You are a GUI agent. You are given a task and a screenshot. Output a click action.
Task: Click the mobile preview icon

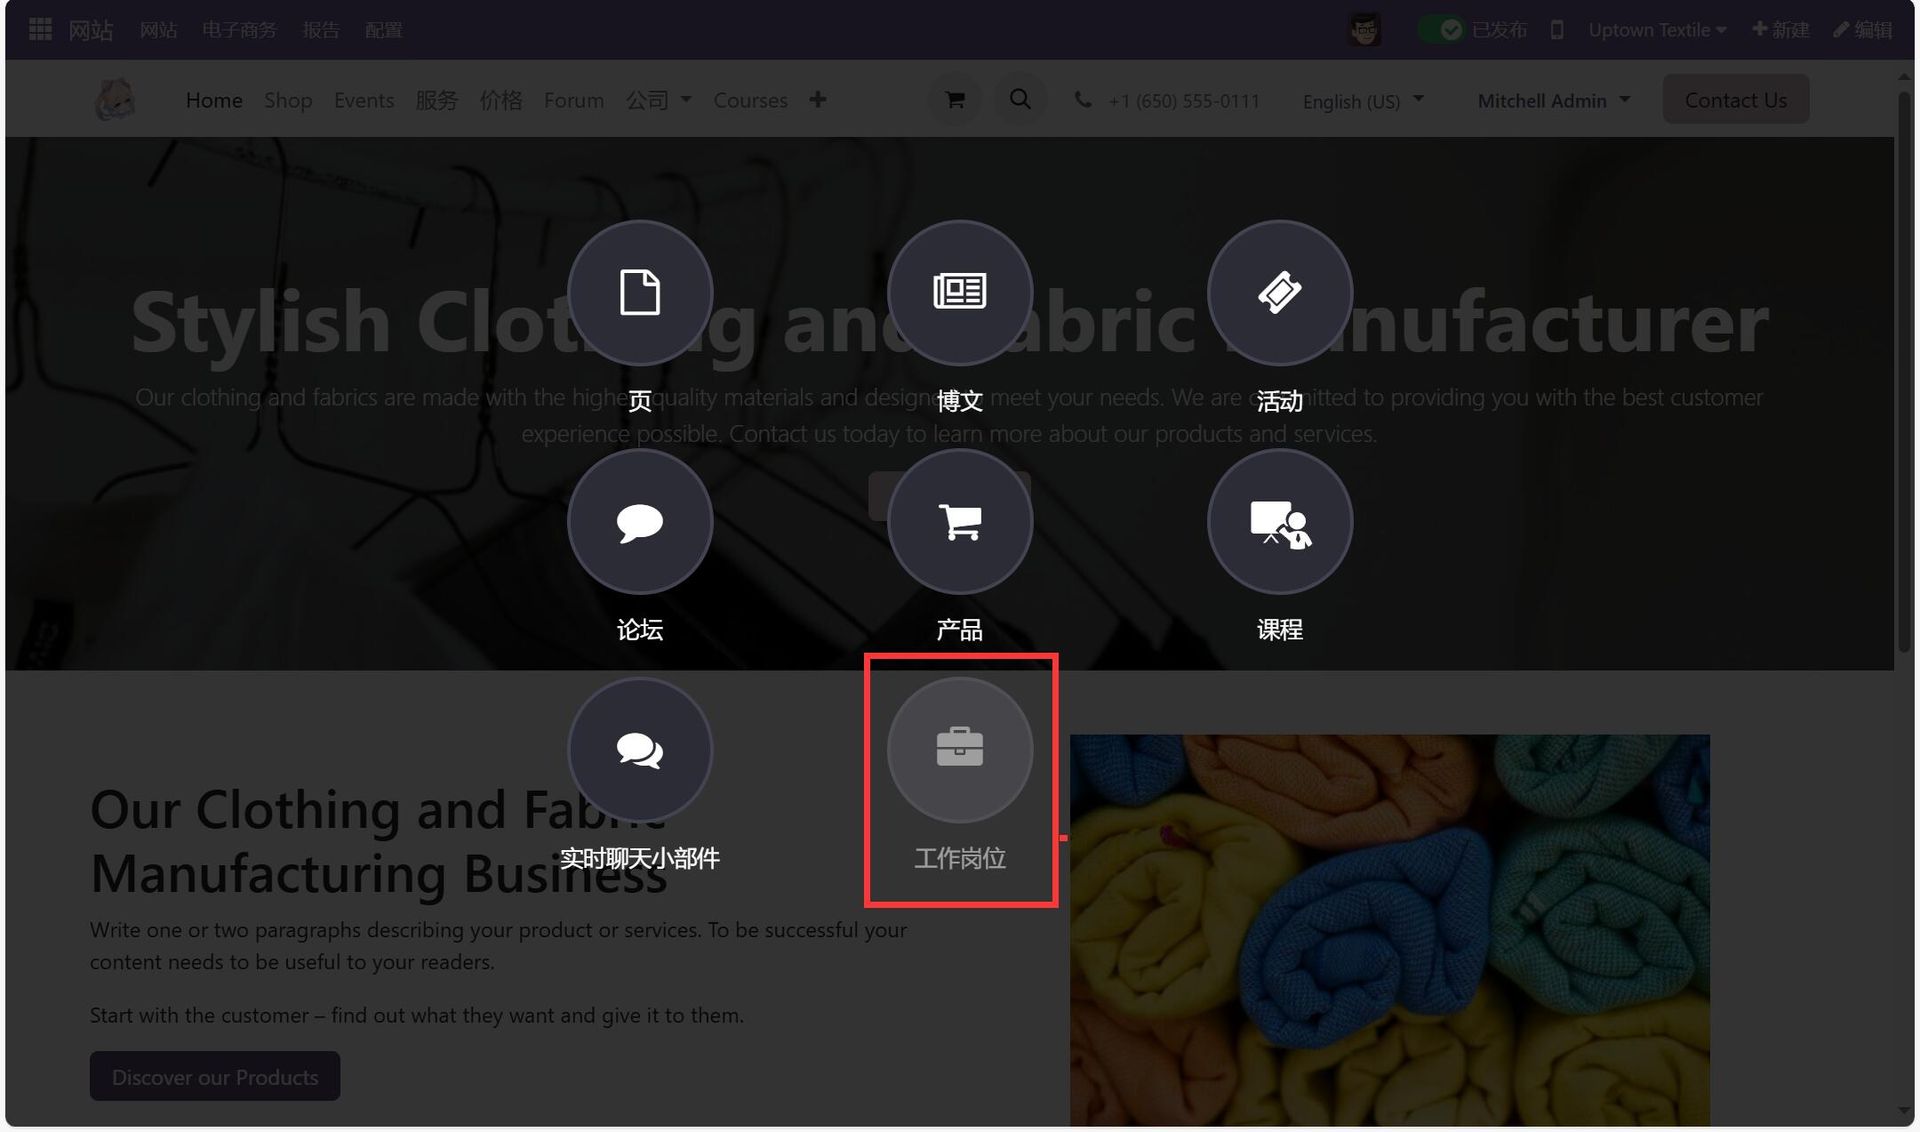tap(1557, 30)
